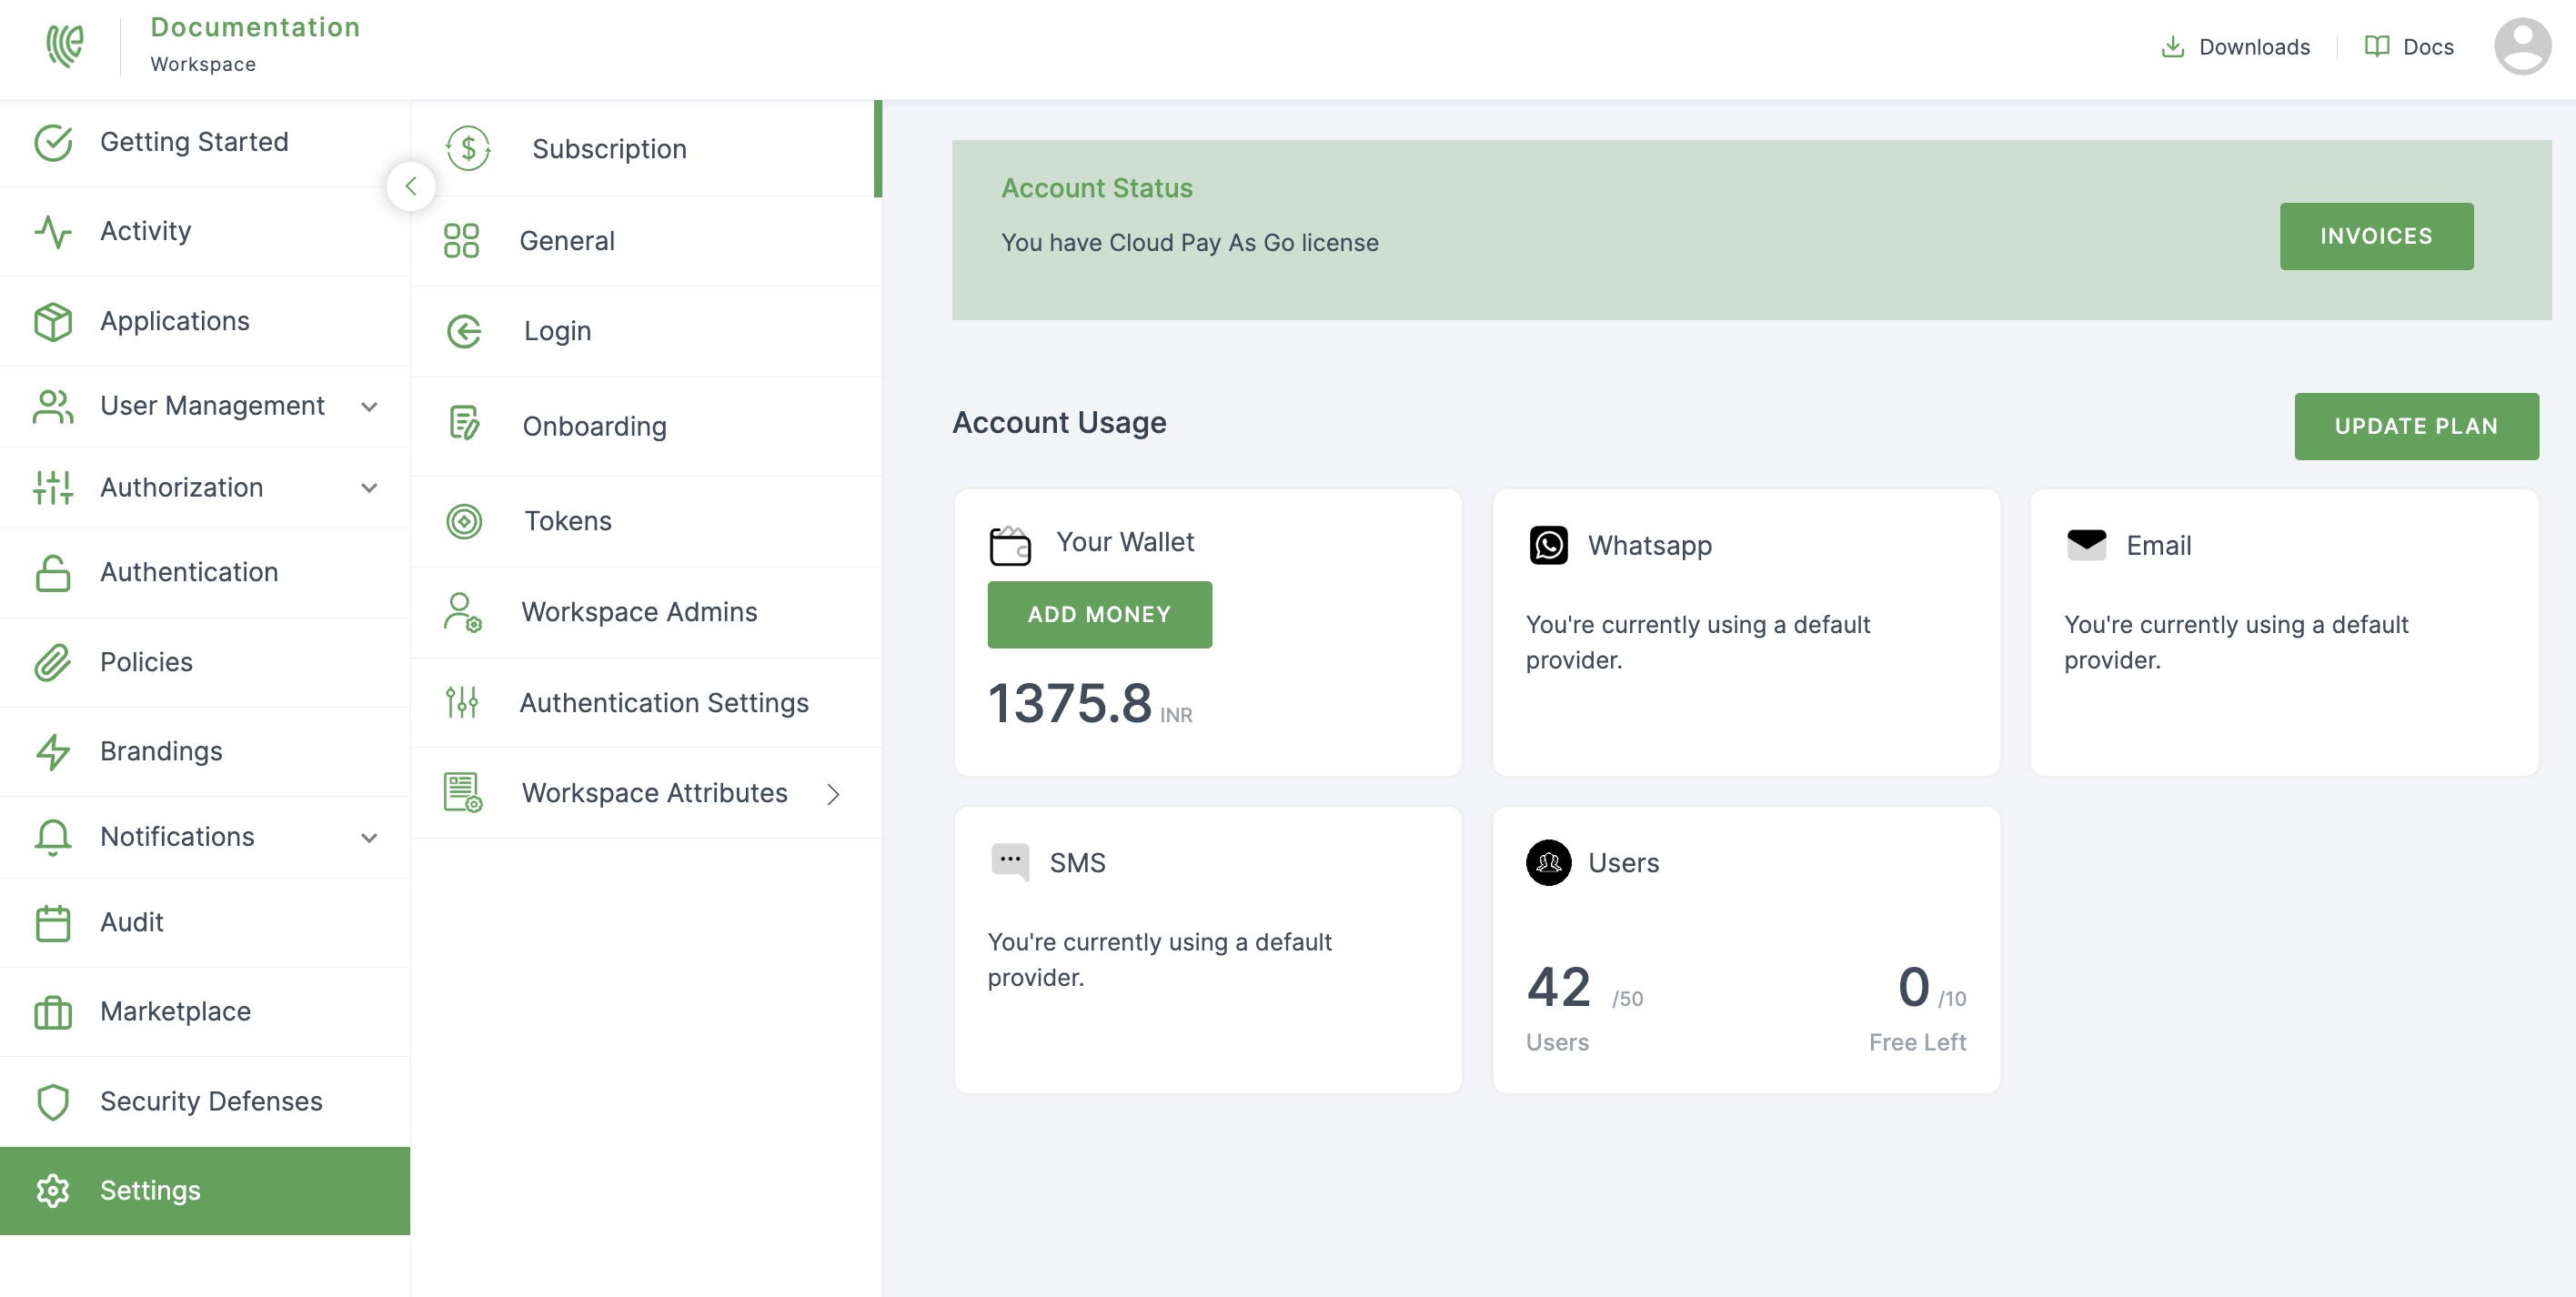2576x1297 pixels.
Task: Open the Docs link
Action: (2409, 47)
